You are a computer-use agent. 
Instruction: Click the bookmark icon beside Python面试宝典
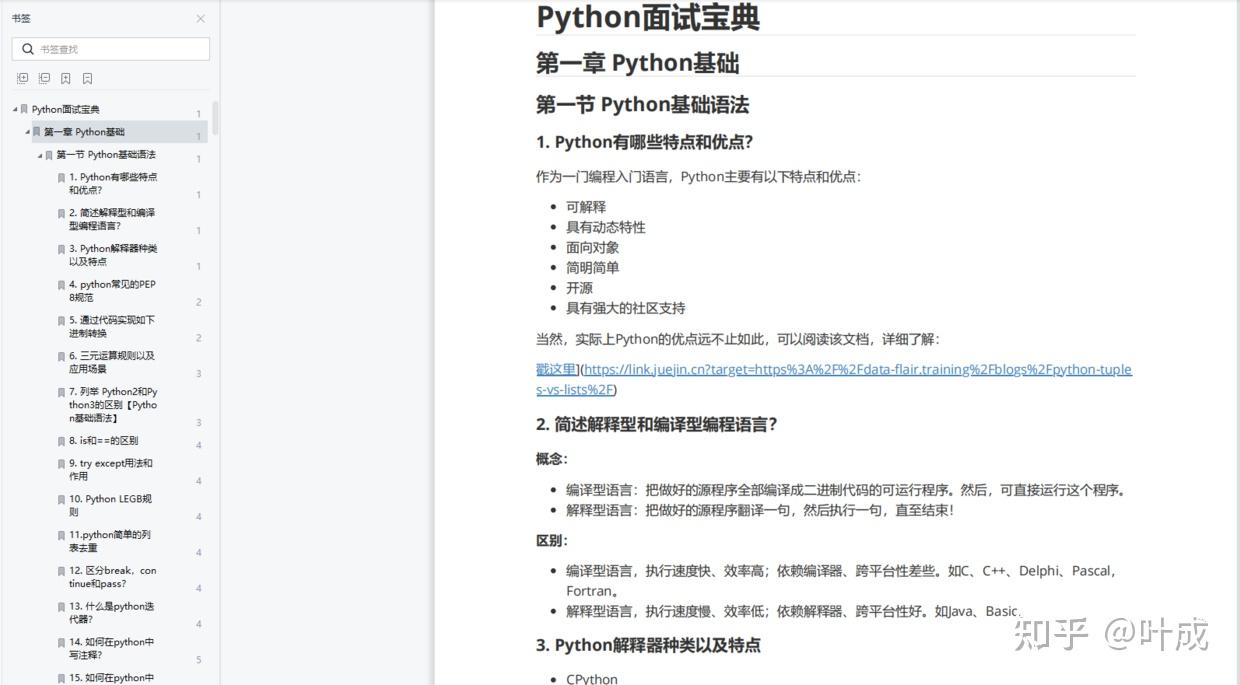click(23, 108)
